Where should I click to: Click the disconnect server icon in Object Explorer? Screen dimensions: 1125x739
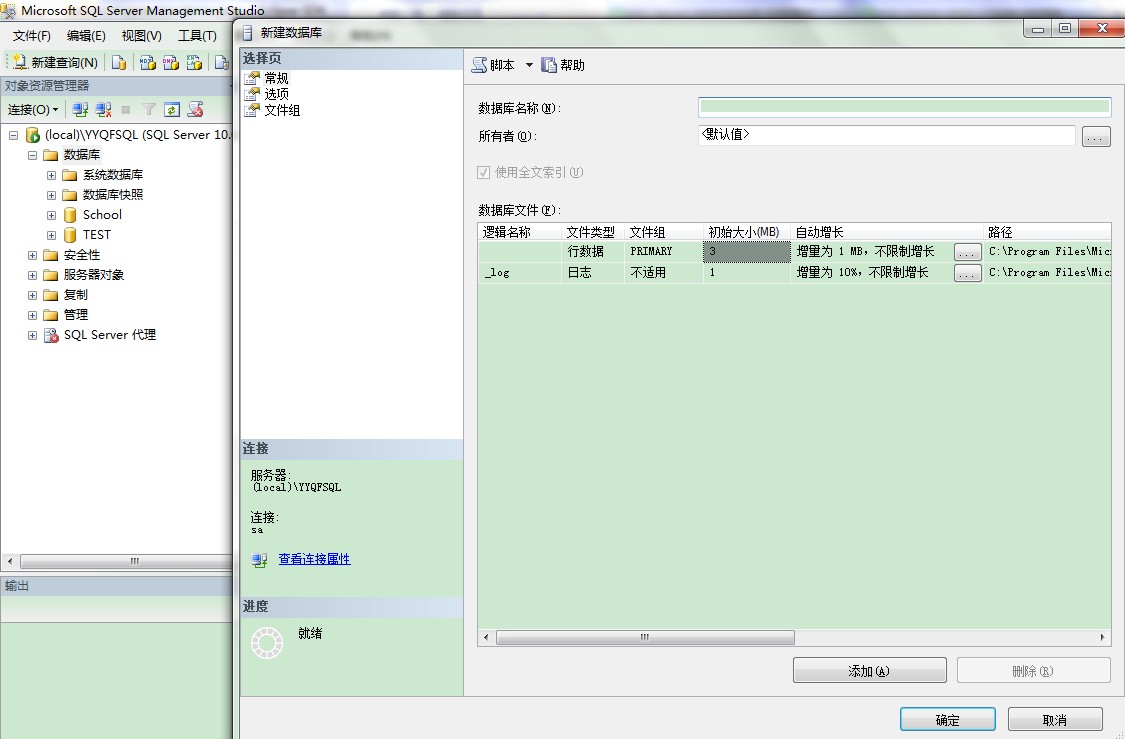(102, 109)
